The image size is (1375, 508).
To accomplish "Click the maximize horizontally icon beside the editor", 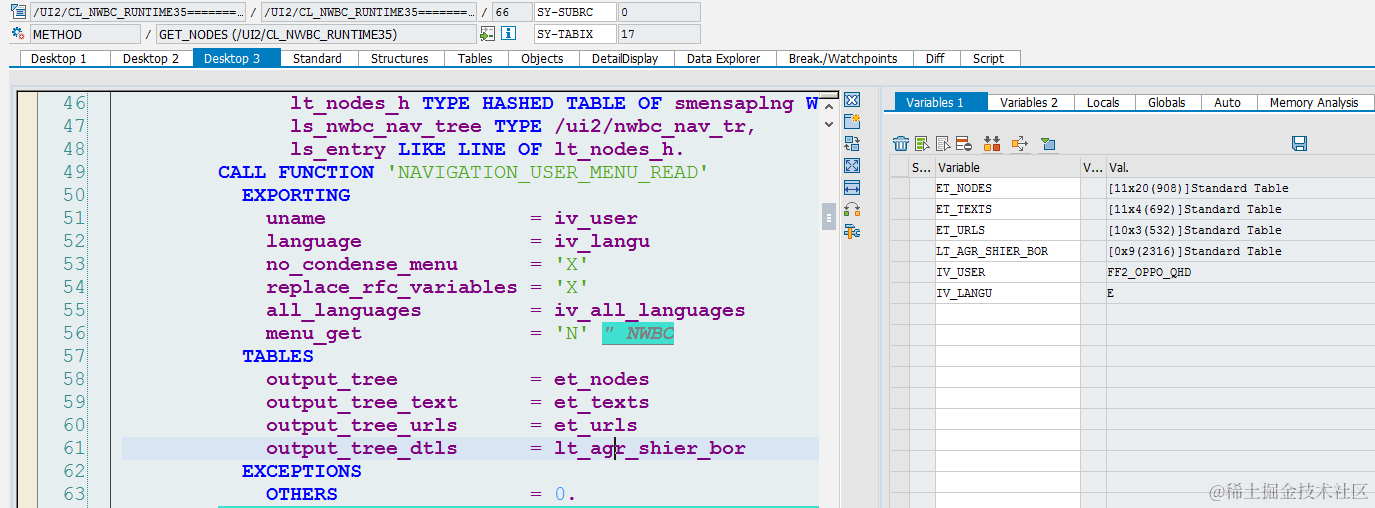I will coord(852,188).
